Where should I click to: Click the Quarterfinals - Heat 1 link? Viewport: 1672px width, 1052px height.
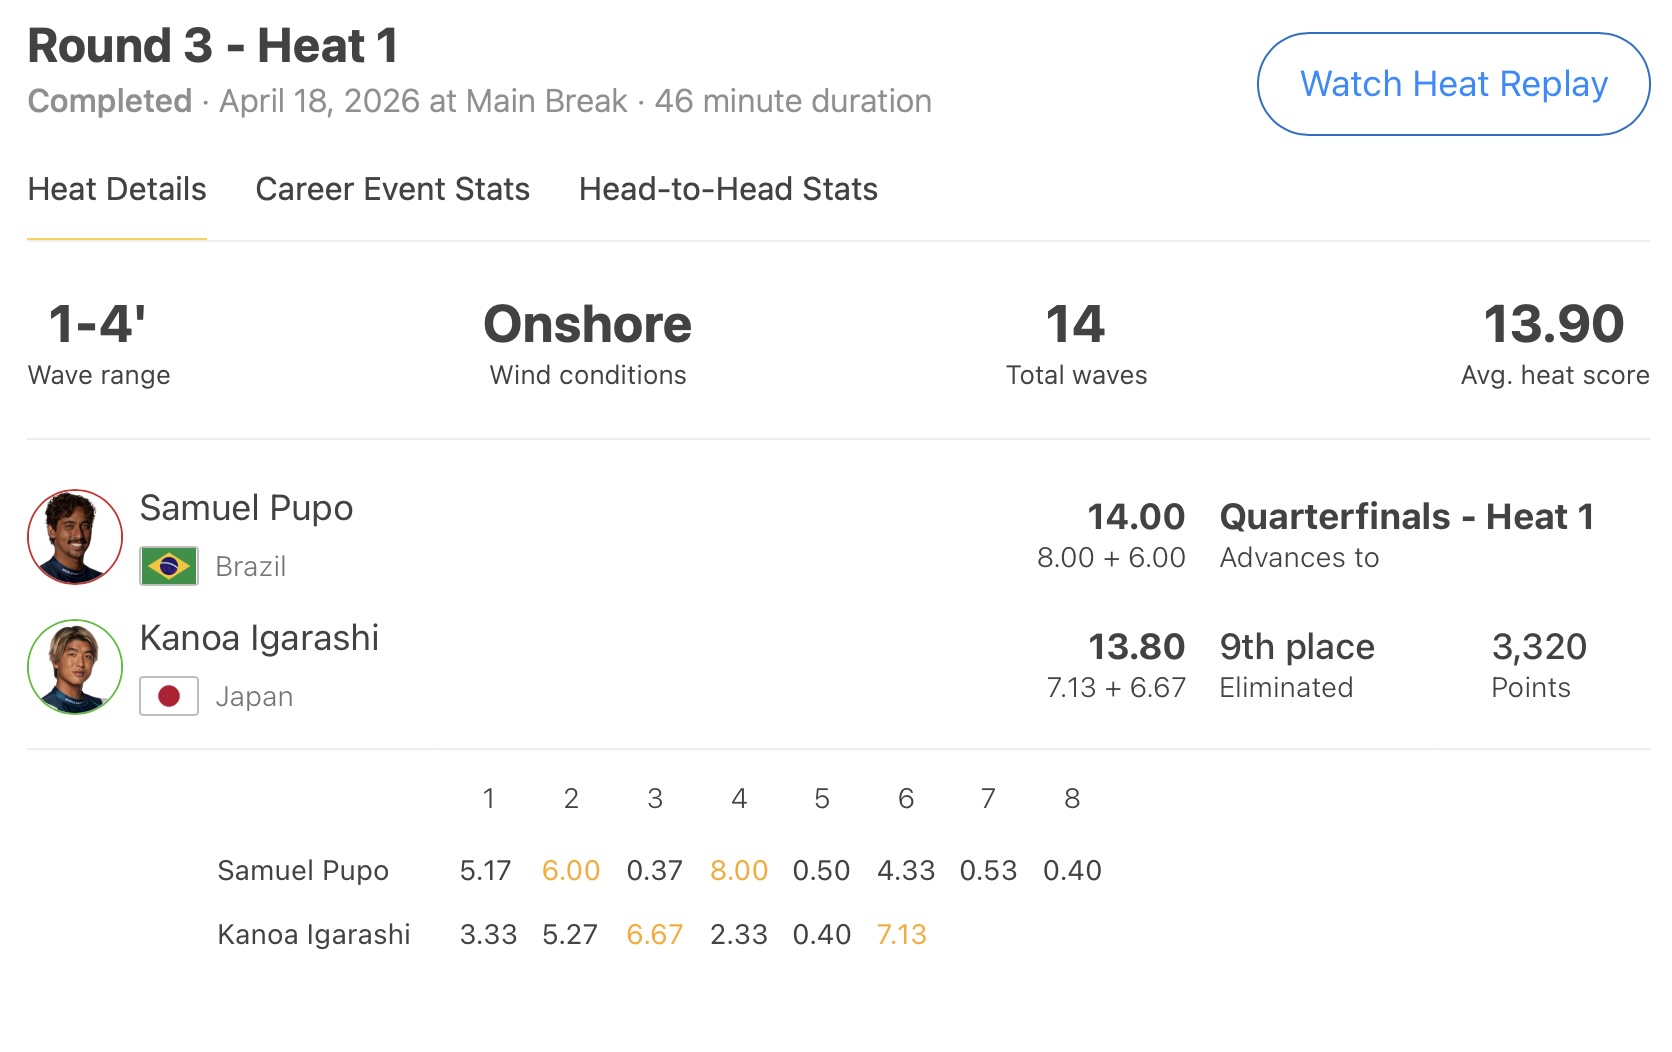click(1406, 517)
